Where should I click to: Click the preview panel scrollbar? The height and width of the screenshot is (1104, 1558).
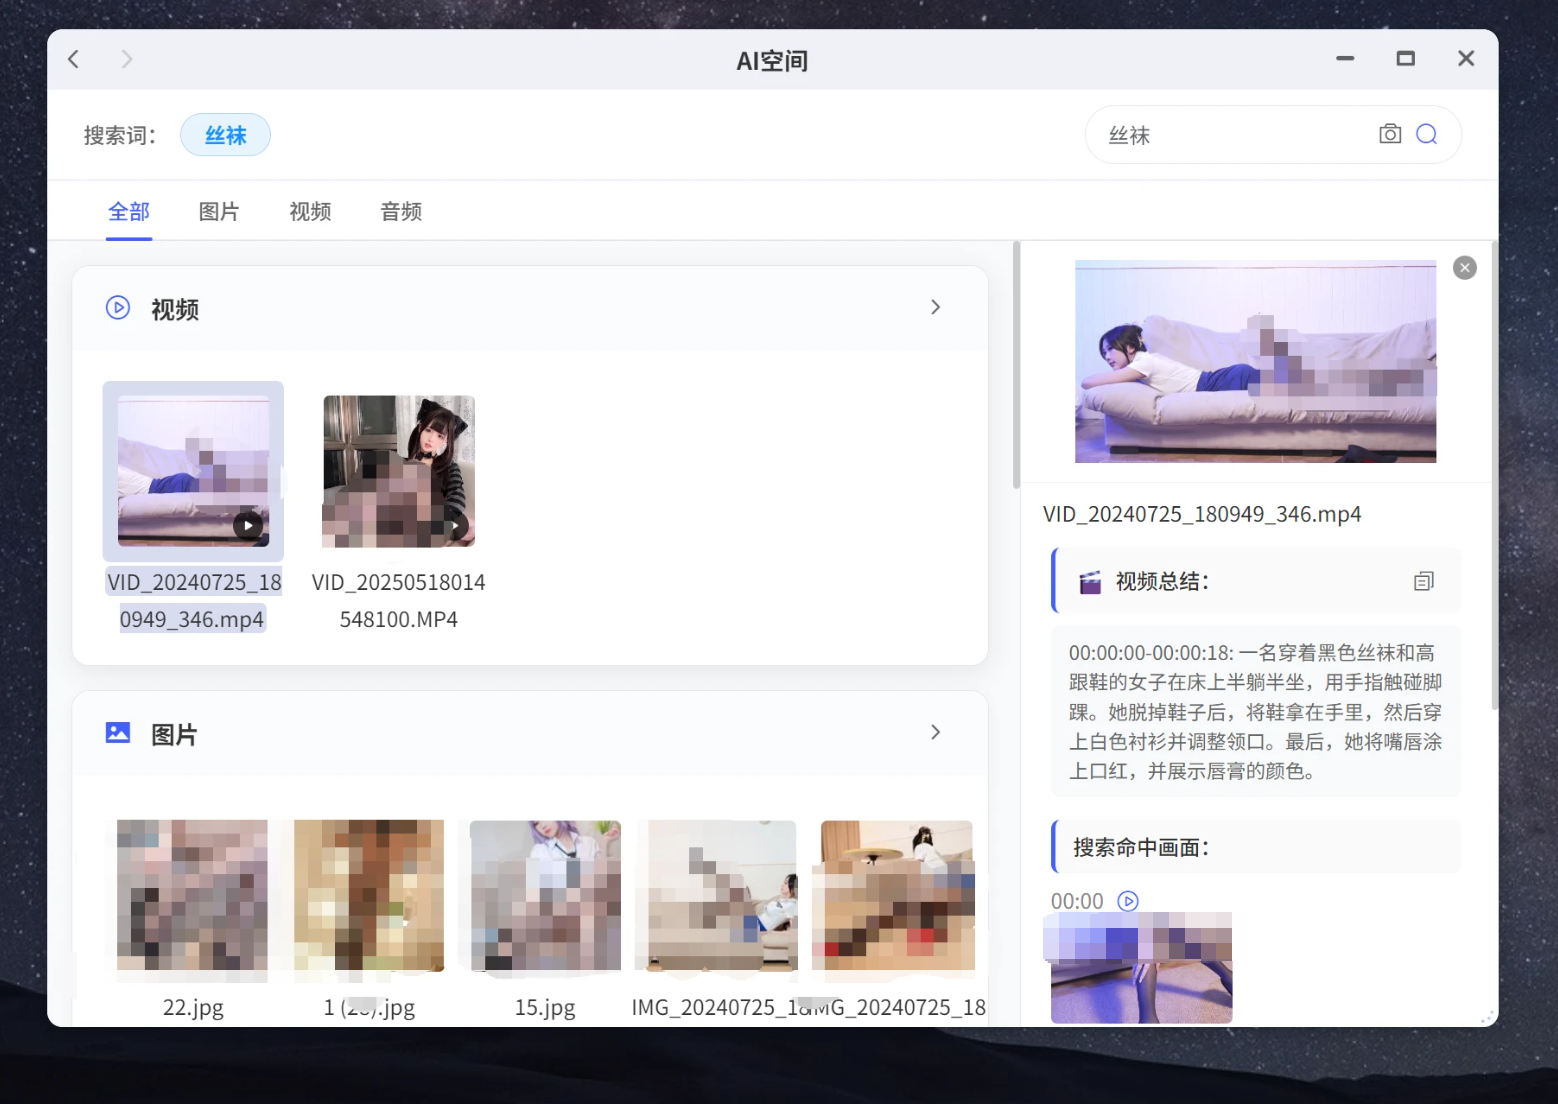[x=1494, y=475]
